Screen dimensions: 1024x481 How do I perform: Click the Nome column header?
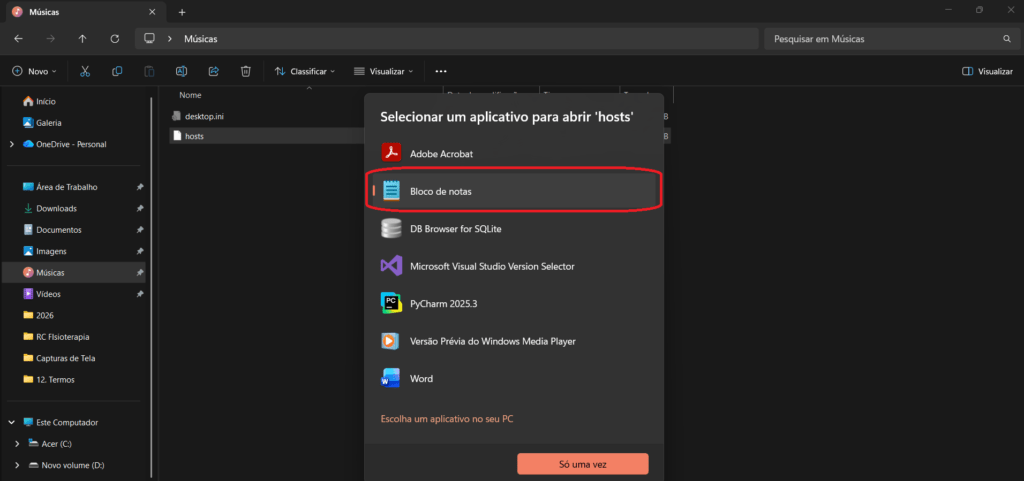190,95
